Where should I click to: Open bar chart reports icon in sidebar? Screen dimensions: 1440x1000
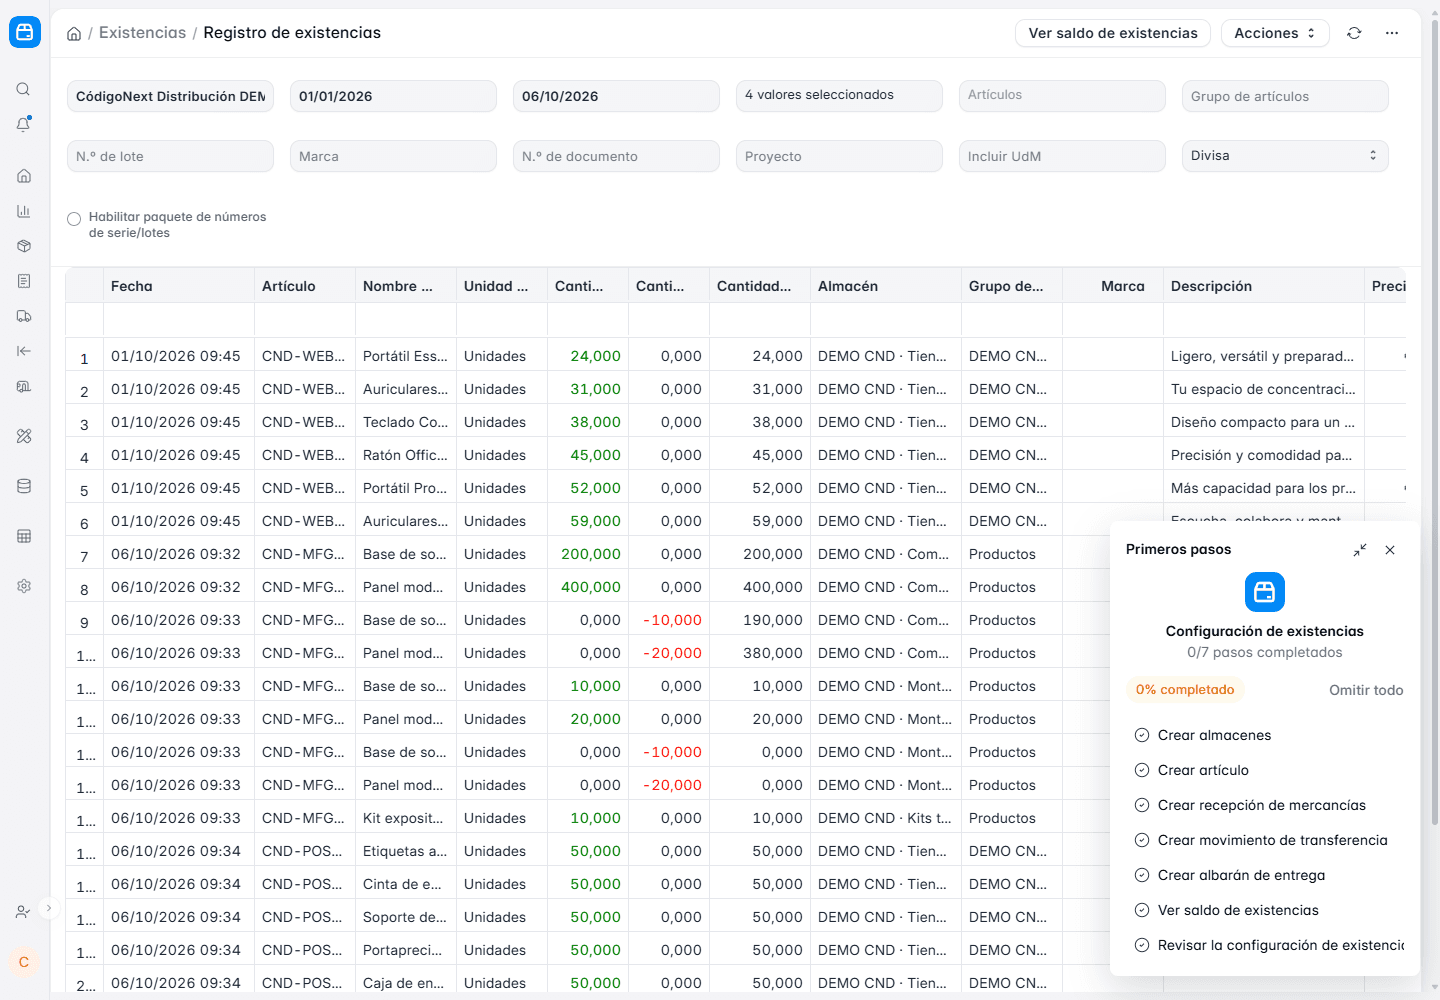[24, 211]
